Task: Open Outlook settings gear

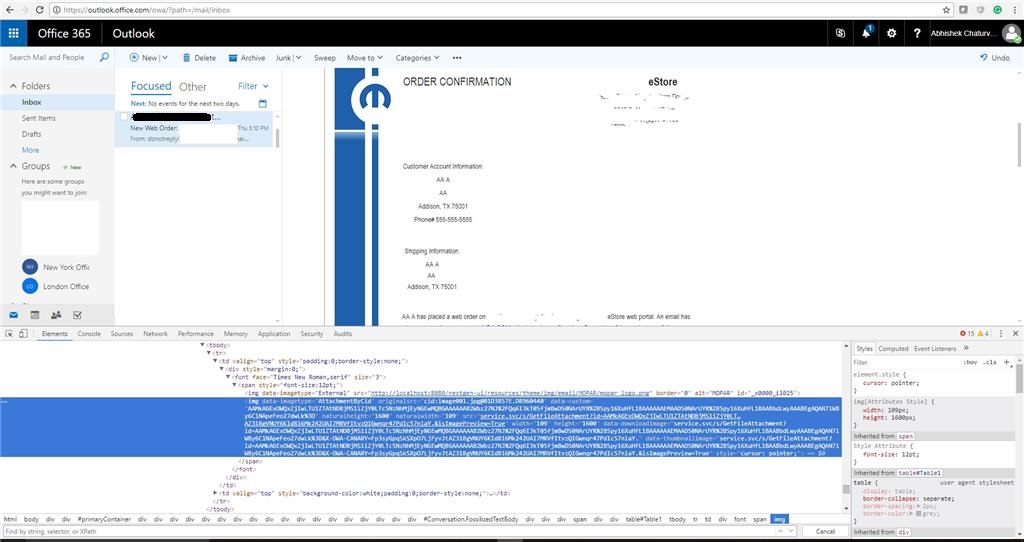Action: coord(891,33)
